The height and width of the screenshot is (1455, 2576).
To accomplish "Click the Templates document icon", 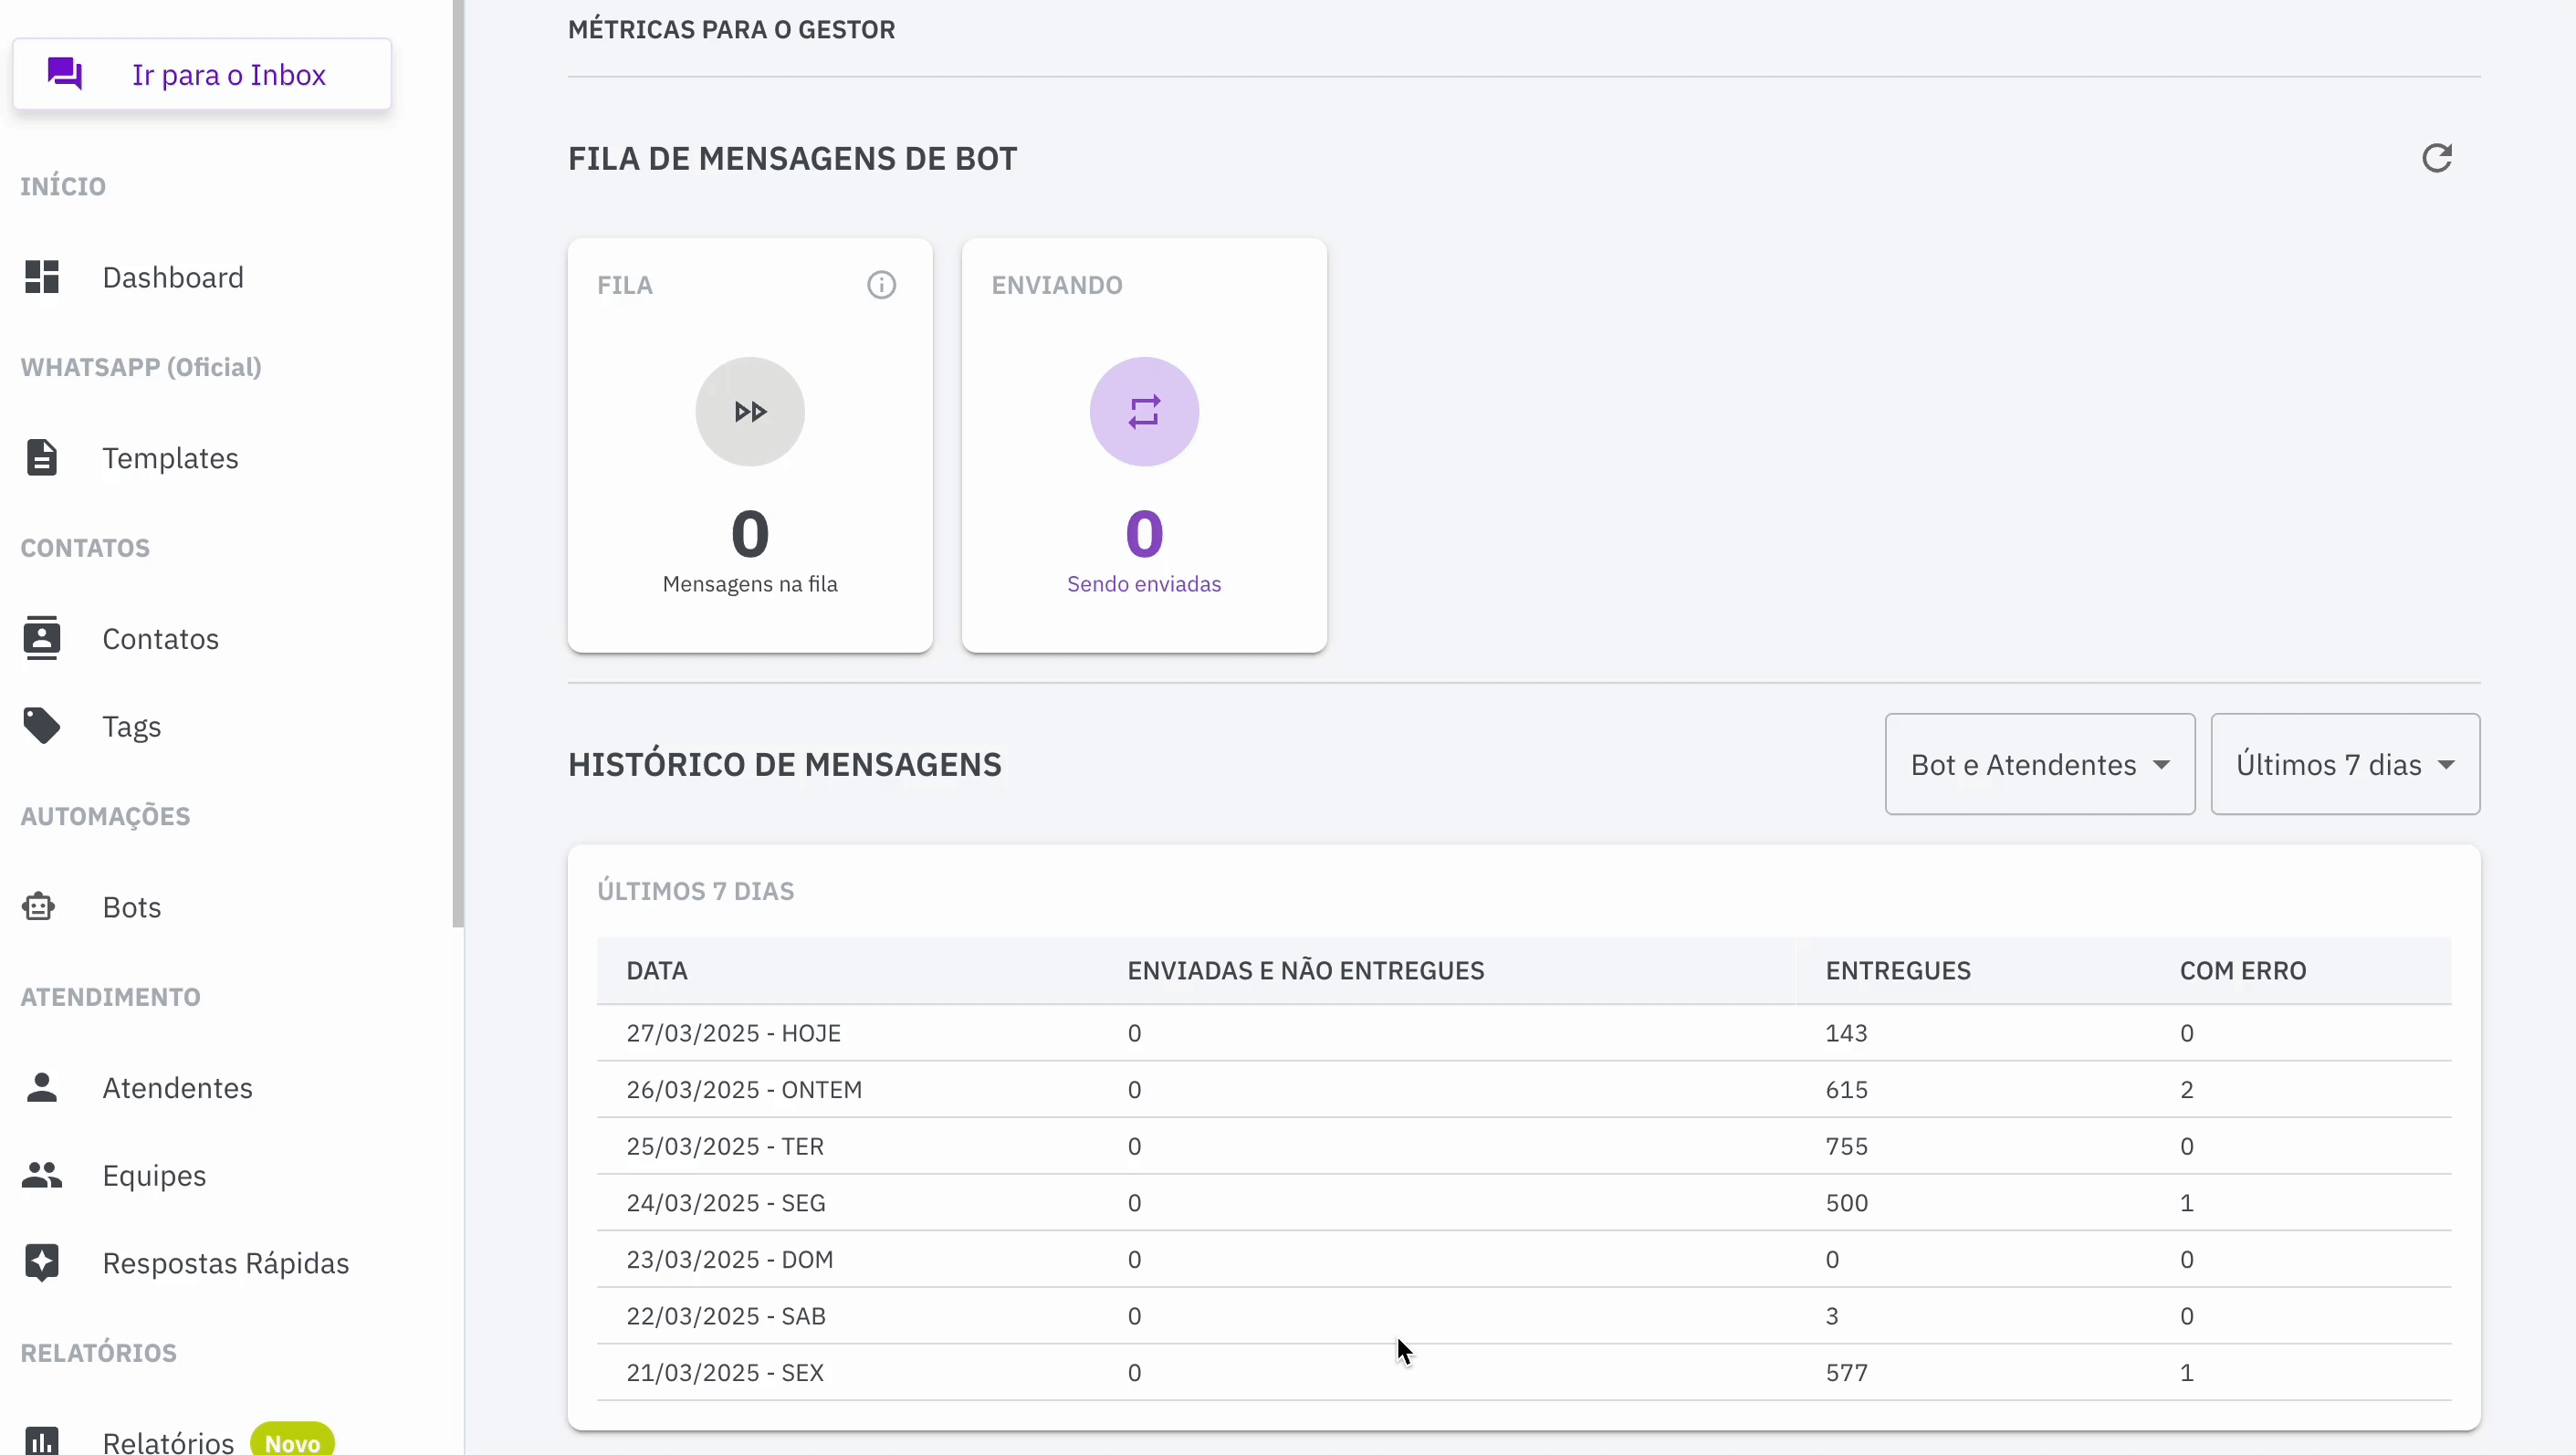I will (42, 458).
